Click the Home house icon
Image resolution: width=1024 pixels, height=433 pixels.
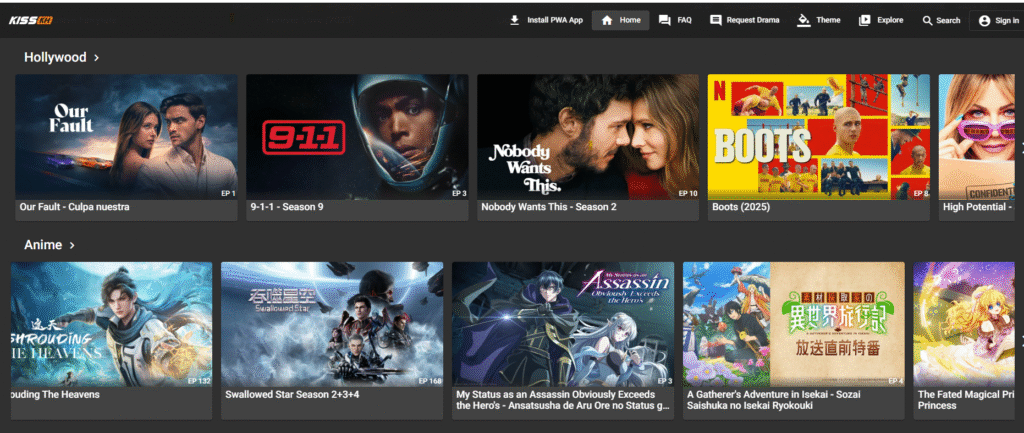(607, 20)
